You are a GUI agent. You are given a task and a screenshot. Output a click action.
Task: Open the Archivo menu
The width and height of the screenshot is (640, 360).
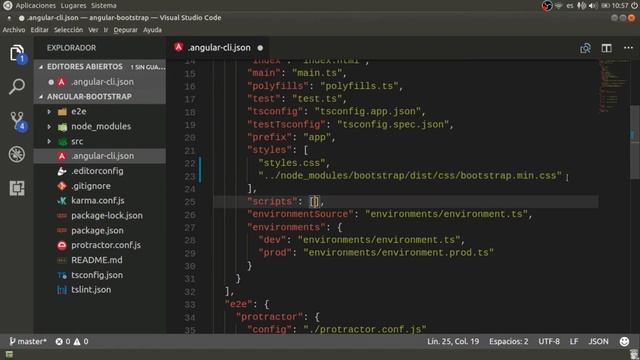point(14,30)
